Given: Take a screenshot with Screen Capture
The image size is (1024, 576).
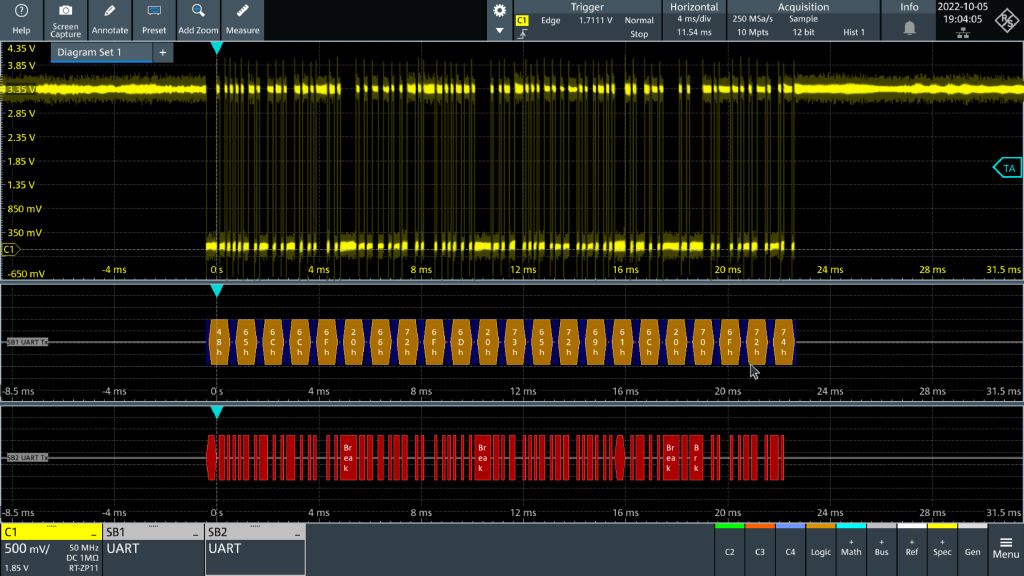Looking at the screenshot, I should pyautogui.click(x=65, y=19).
